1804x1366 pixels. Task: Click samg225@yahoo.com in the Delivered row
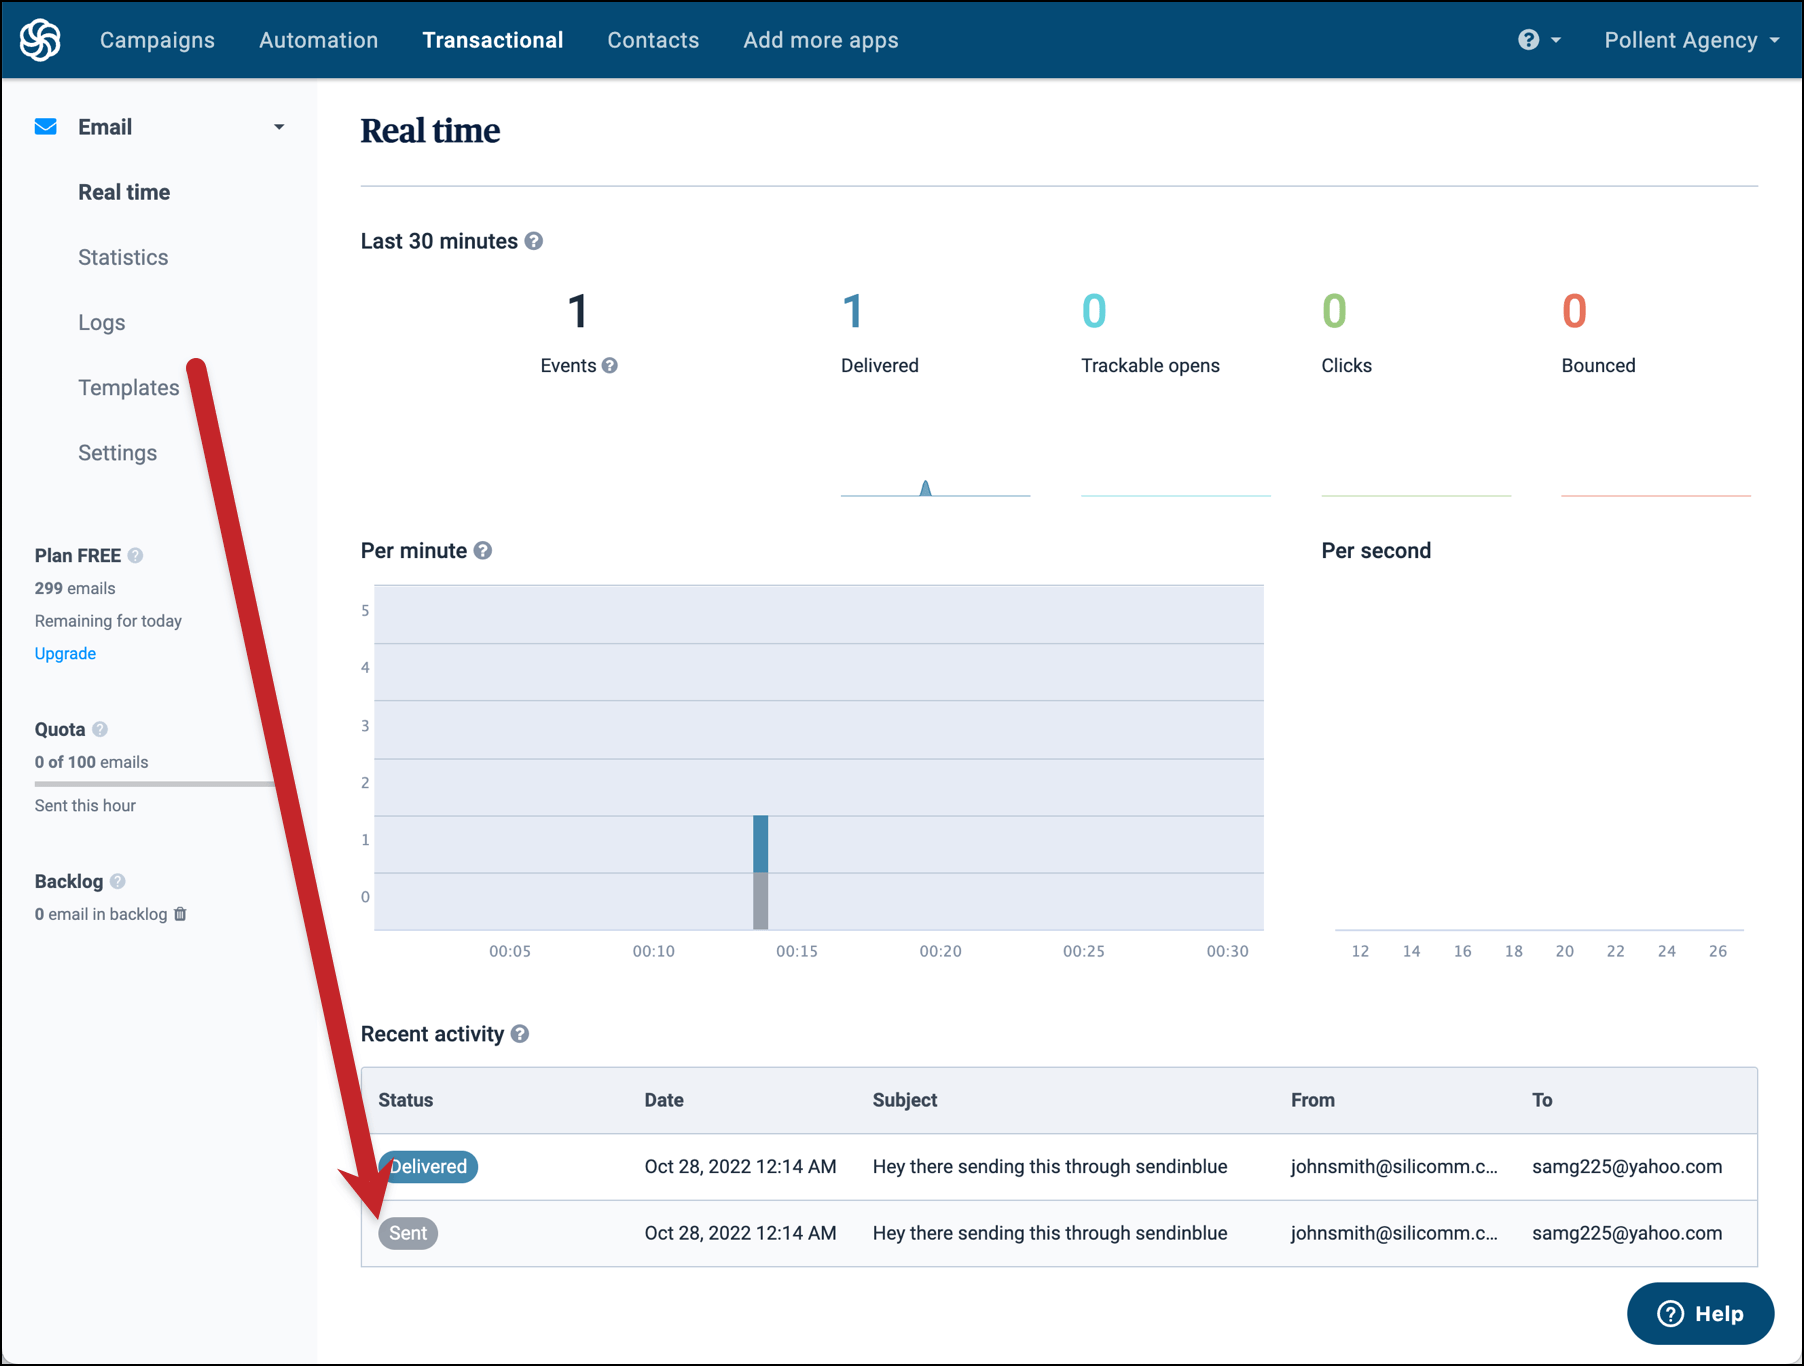(1627, 1166)
